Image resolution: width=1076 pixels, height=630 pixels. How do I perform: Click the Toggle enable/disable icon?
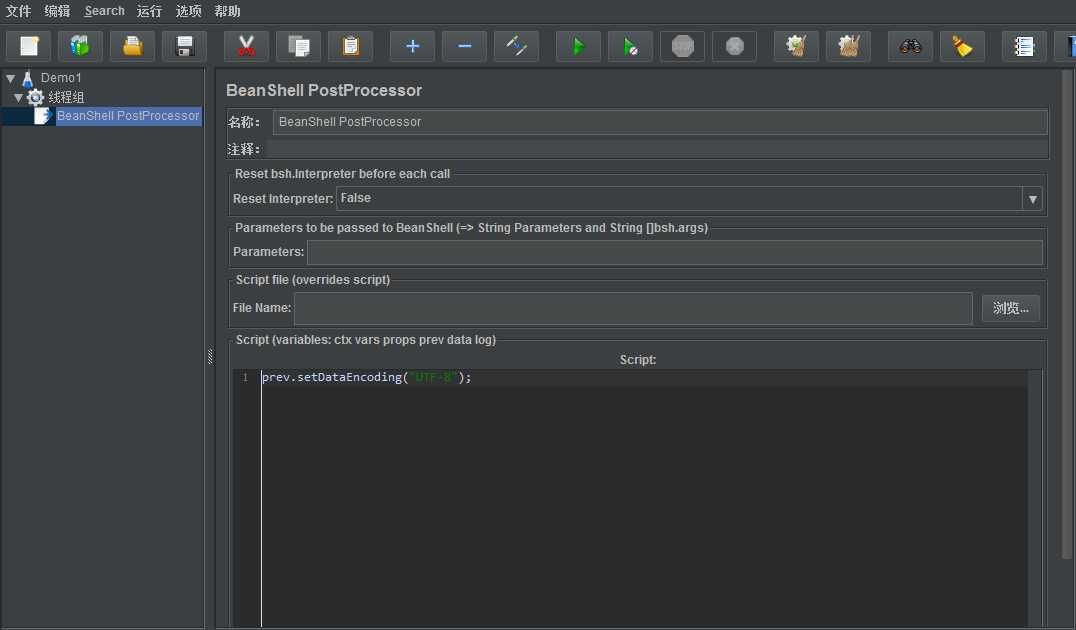coord(517,46)
